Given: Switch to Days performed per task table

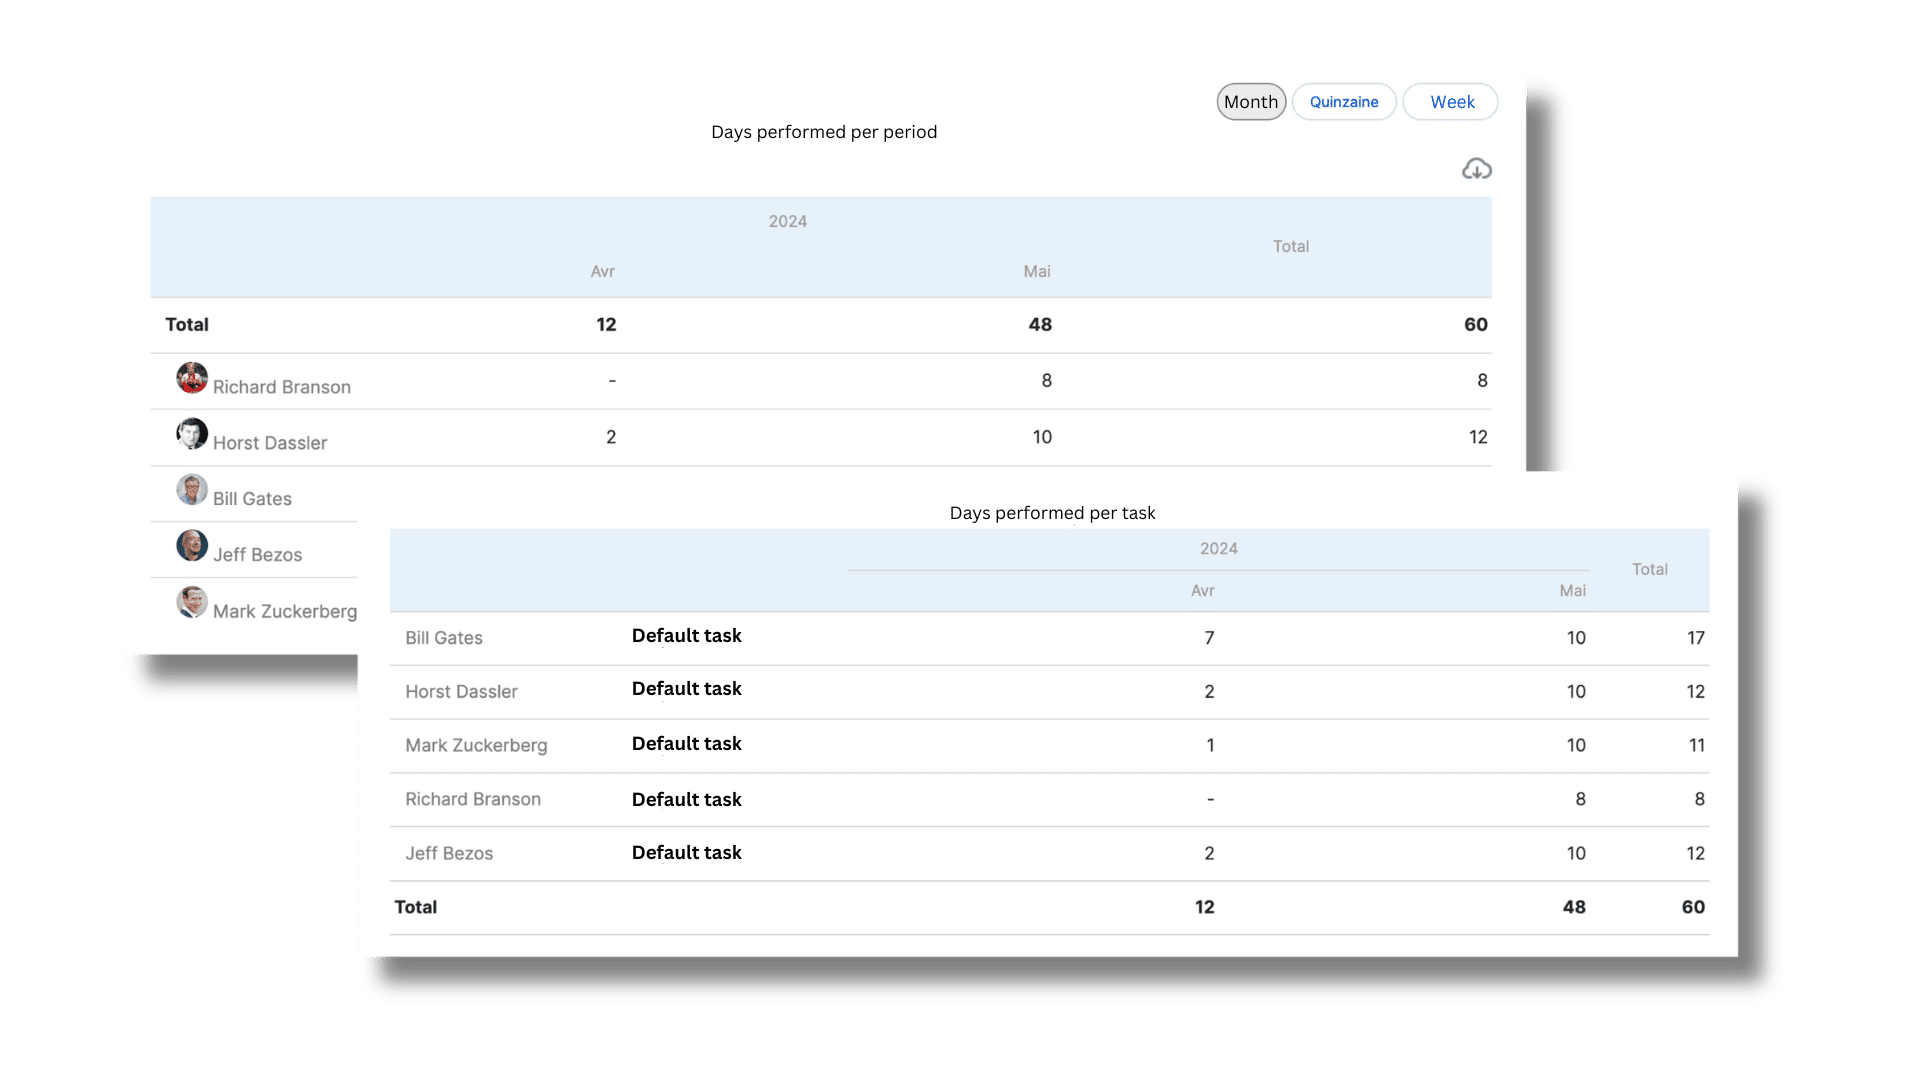Looking at the screenshot, I should coord(1052,513).
